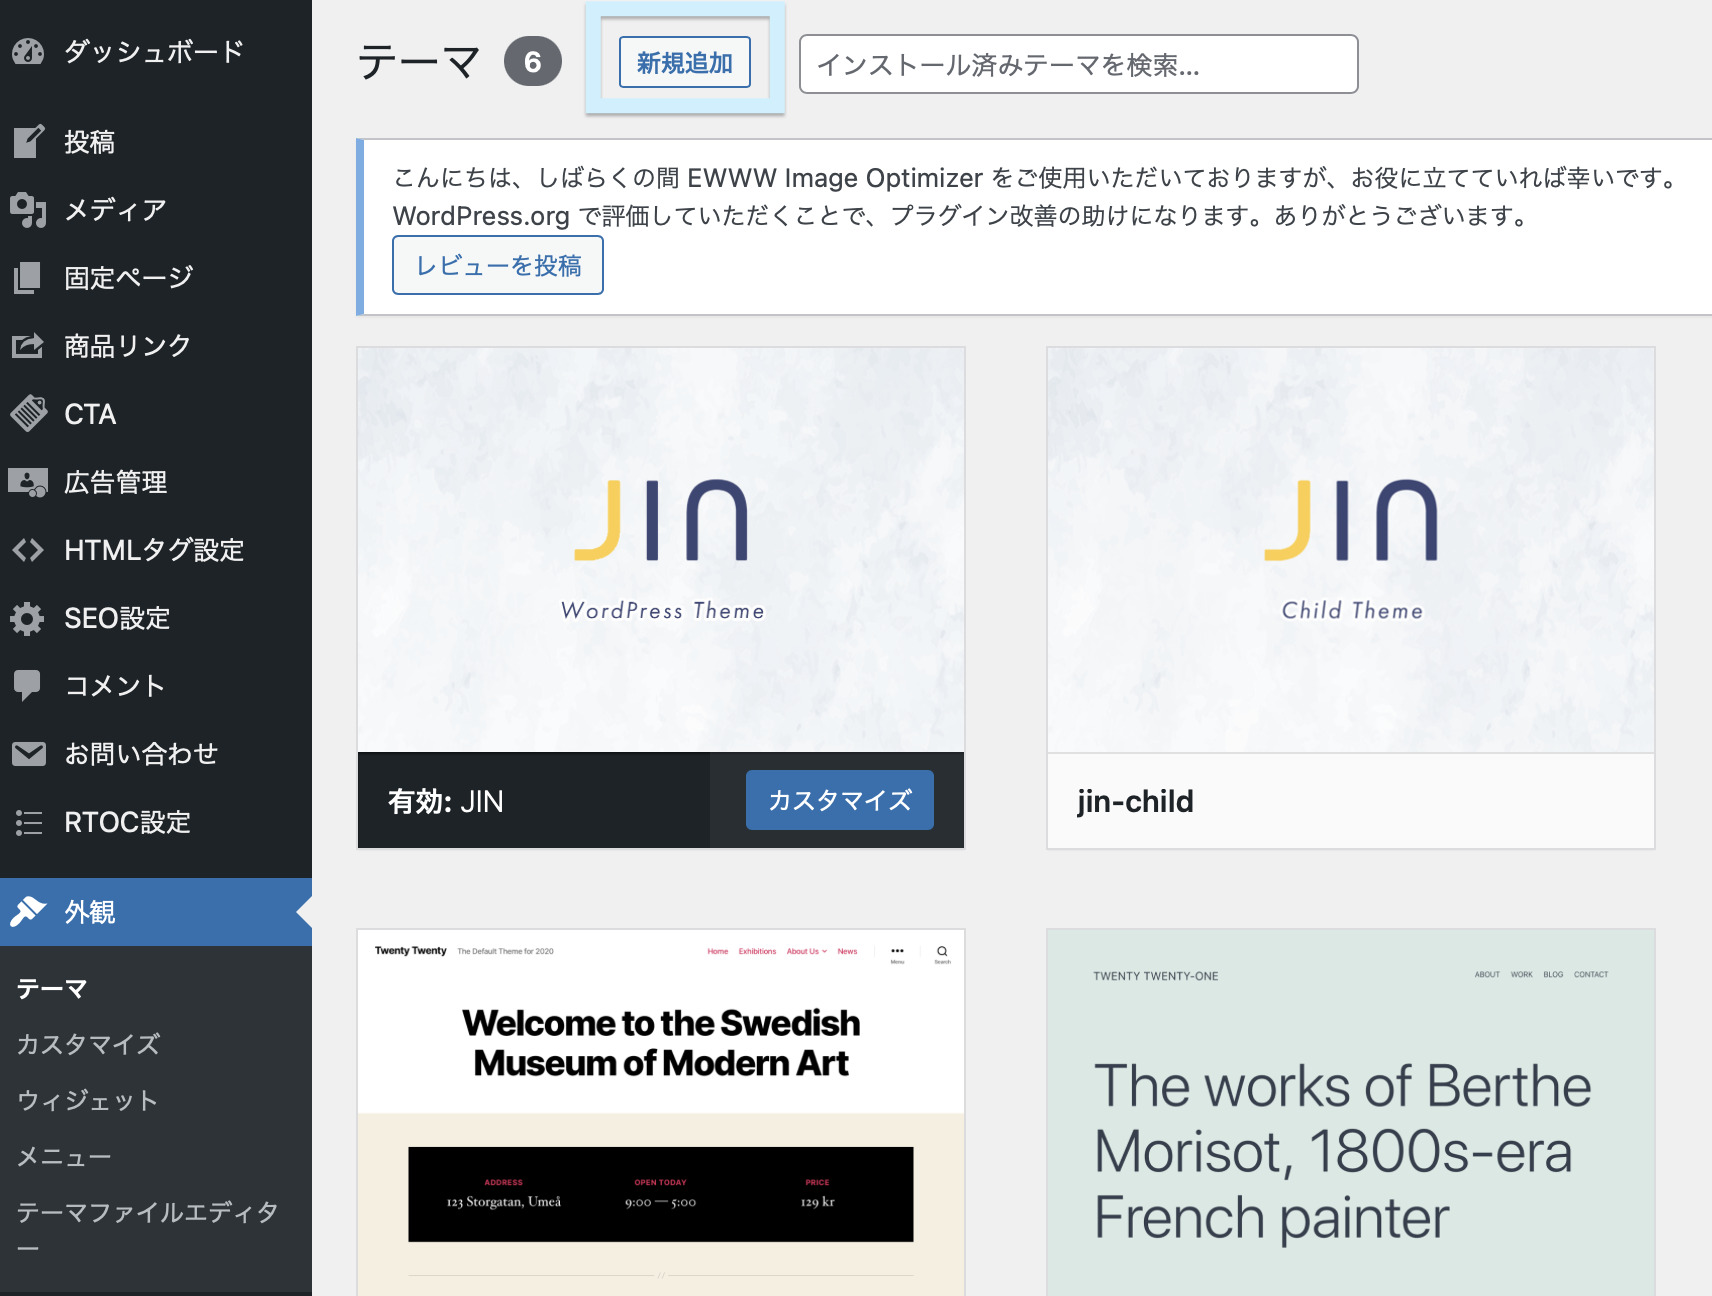Screen dimensions: 1712x1296
Task: Click the 有効: JIN label
Action: pyautogui.click(x=446, y=801)
